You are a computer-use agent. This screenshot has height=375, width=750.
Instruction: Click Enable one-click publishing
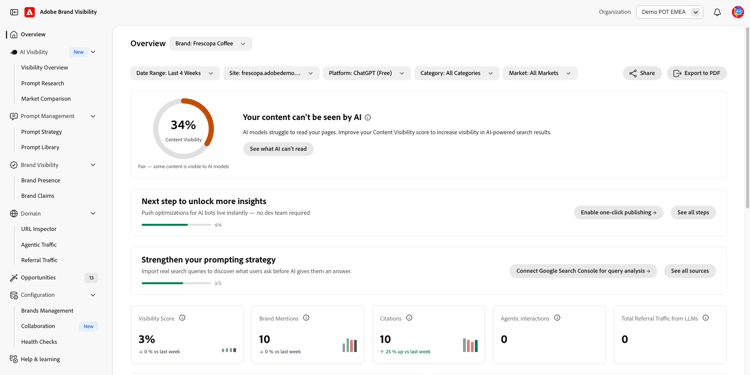click(x=618, y=212)
